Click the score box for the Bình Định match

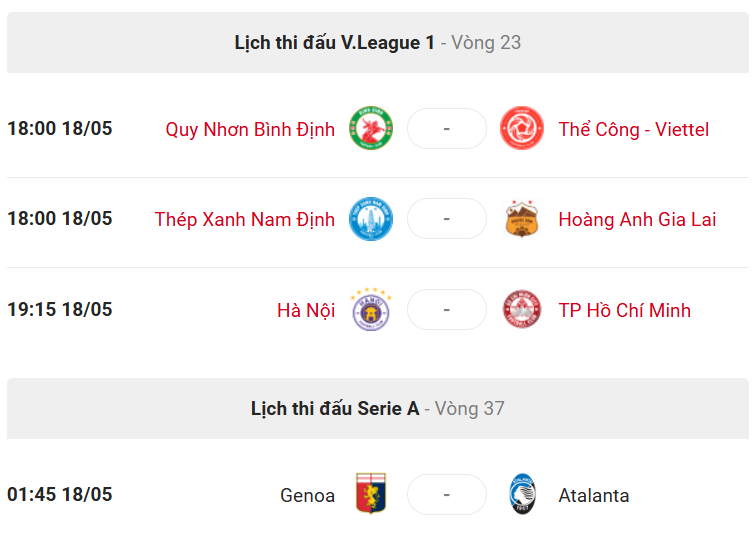(x=446, y=129)
